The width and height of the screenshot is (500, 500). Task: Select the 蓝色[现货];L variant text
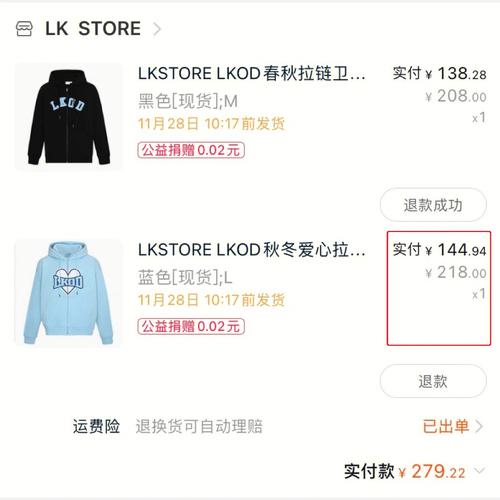tap(185, 277)
